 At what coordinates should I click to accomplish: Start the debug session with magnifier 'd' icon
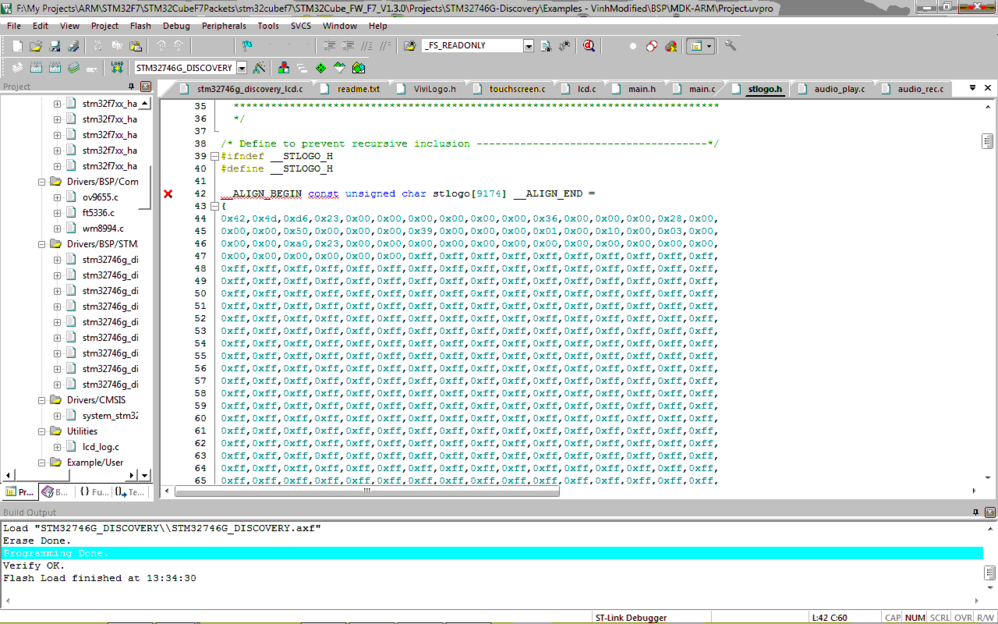click(589, 46)
